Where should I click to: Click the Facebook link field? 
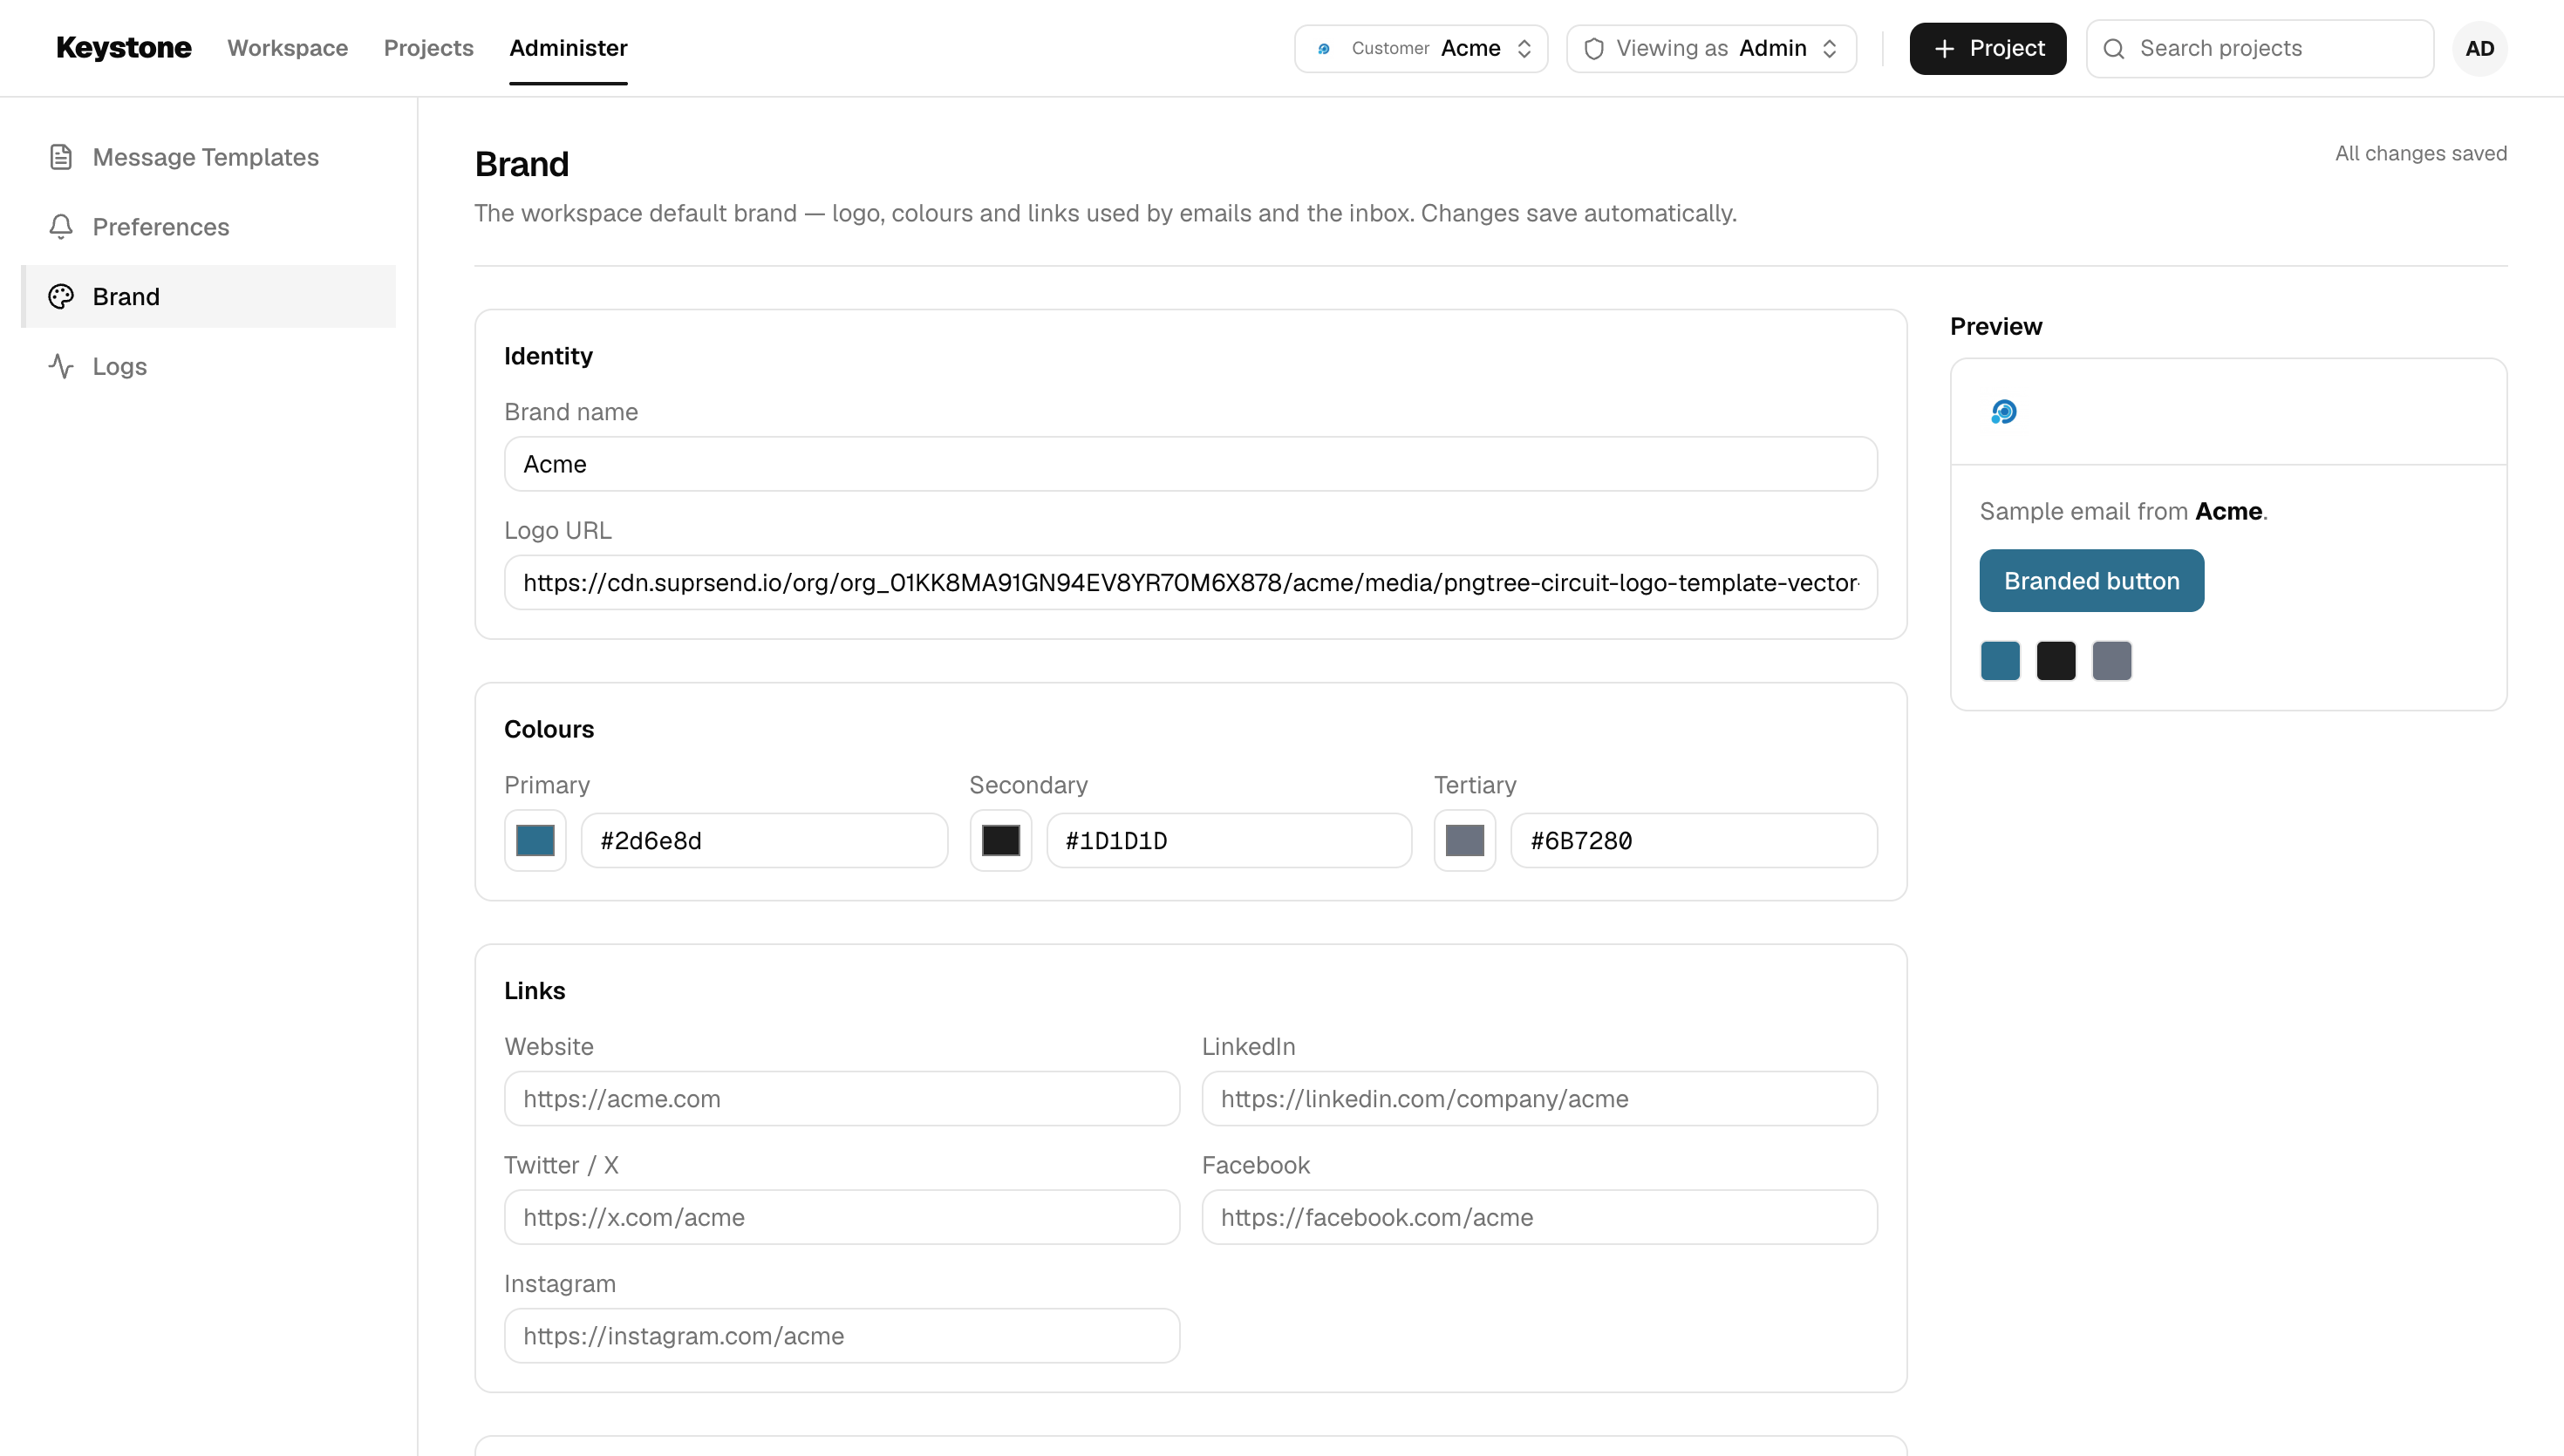click(x=1539, y=1217)
